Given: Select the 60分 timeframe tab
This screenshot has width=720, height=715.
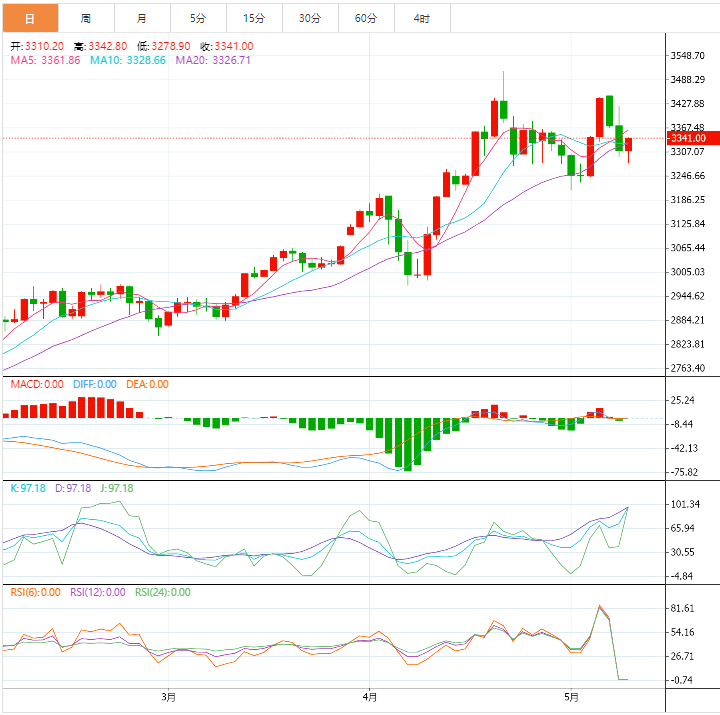Looking at the screenshot, I should 366,18.
